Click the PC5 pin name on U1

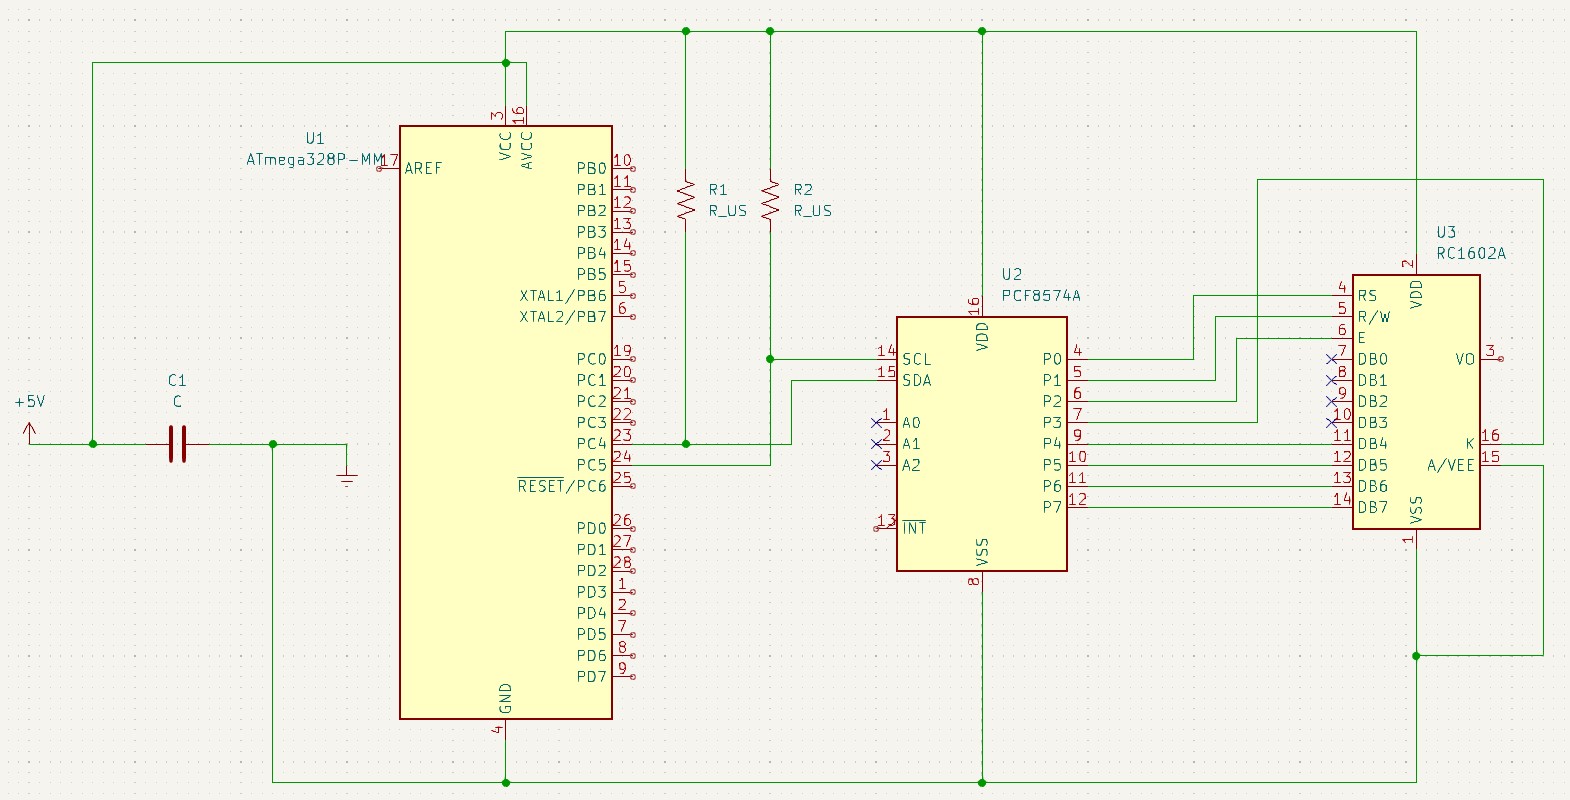591,465
